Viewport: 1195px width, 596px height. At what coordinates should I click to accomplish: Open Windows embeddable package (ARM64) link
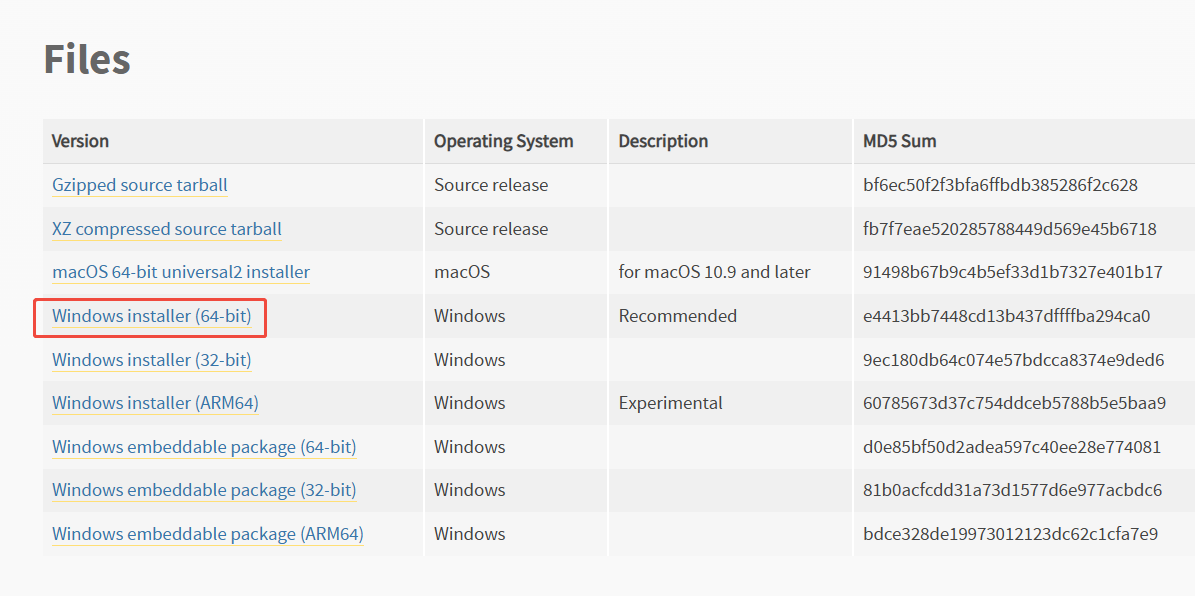pyautogui.click(x=207, y=534)
